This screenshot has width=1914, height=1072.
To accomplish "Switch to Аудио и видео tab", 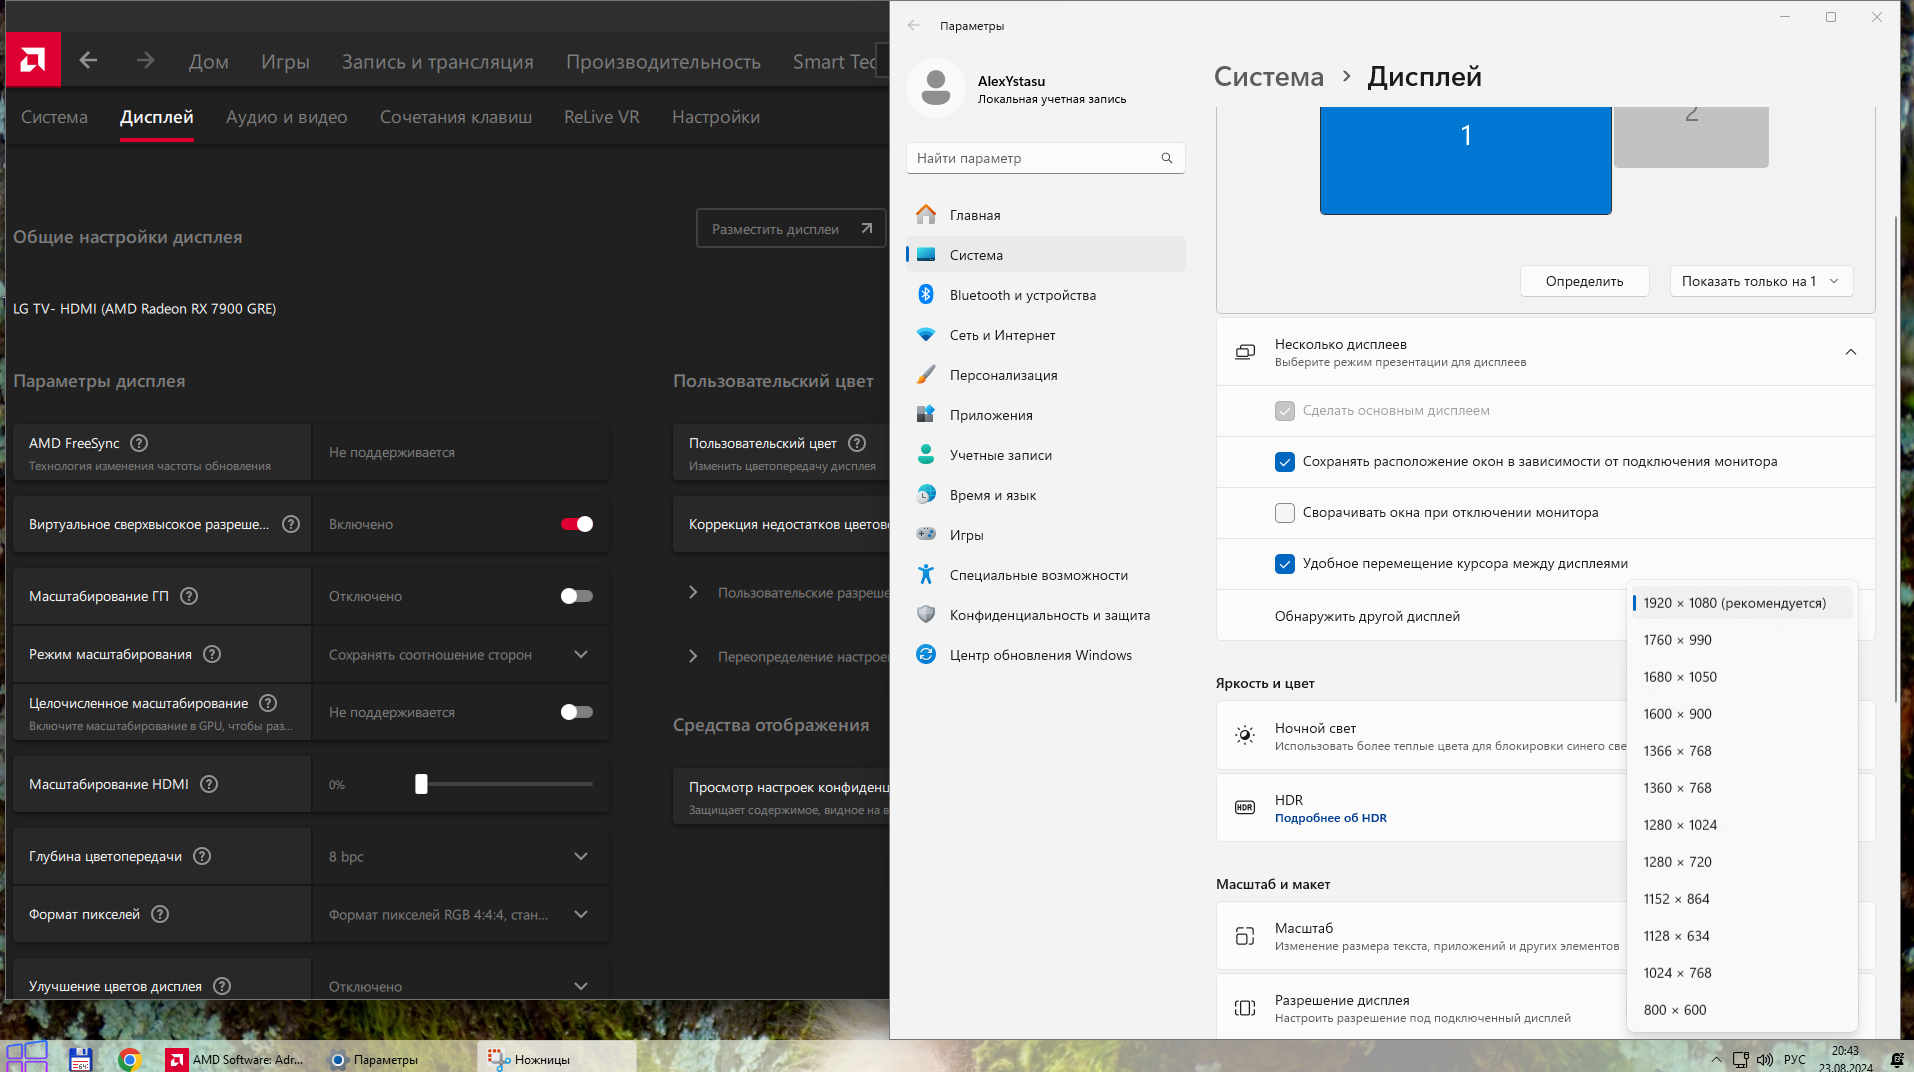I will (x=286, y=117).
